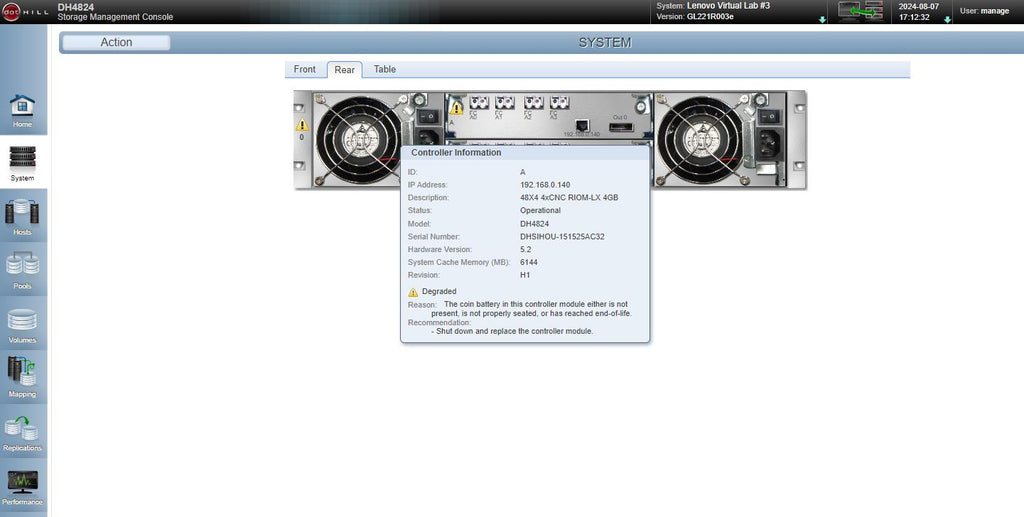Click the Controller Information popup title
1024x517 pixels.
pyautogui.click(x=456, y=153)
